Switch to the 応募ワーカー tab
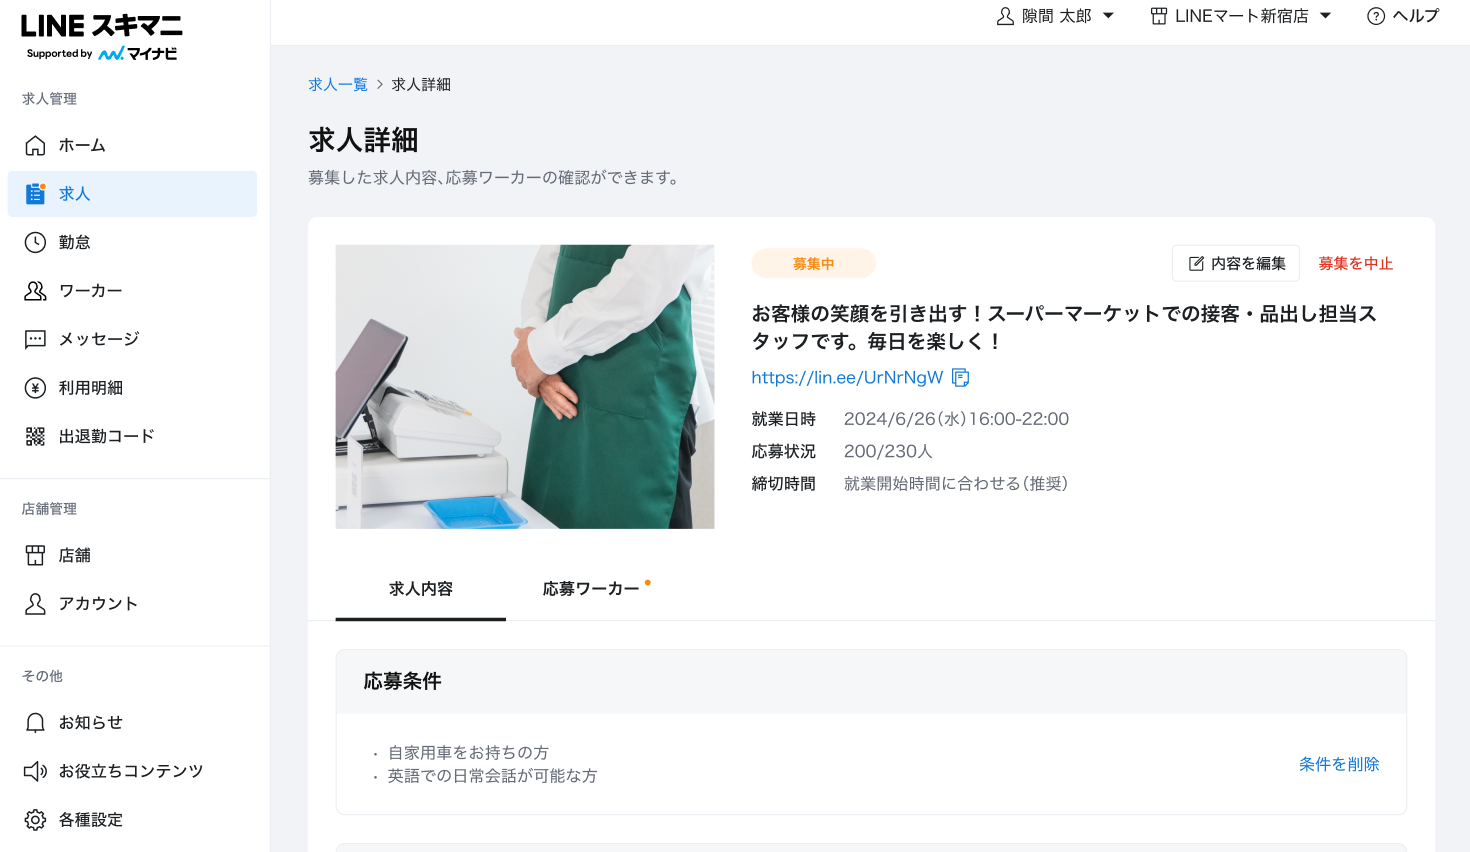The width and height of the screenshot is (1470, 852). [591, 589]
